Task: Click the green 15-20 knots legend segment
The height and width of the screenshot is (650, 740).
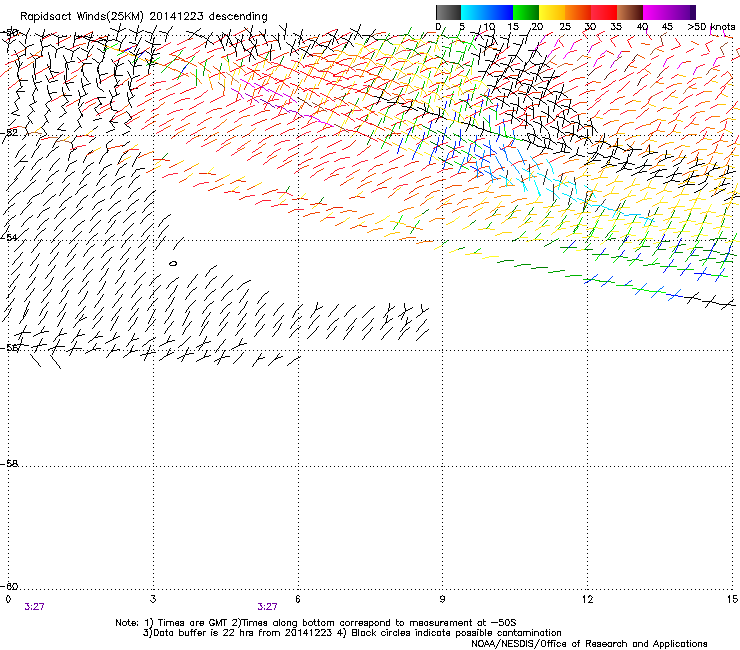Action: pos(526,12)
